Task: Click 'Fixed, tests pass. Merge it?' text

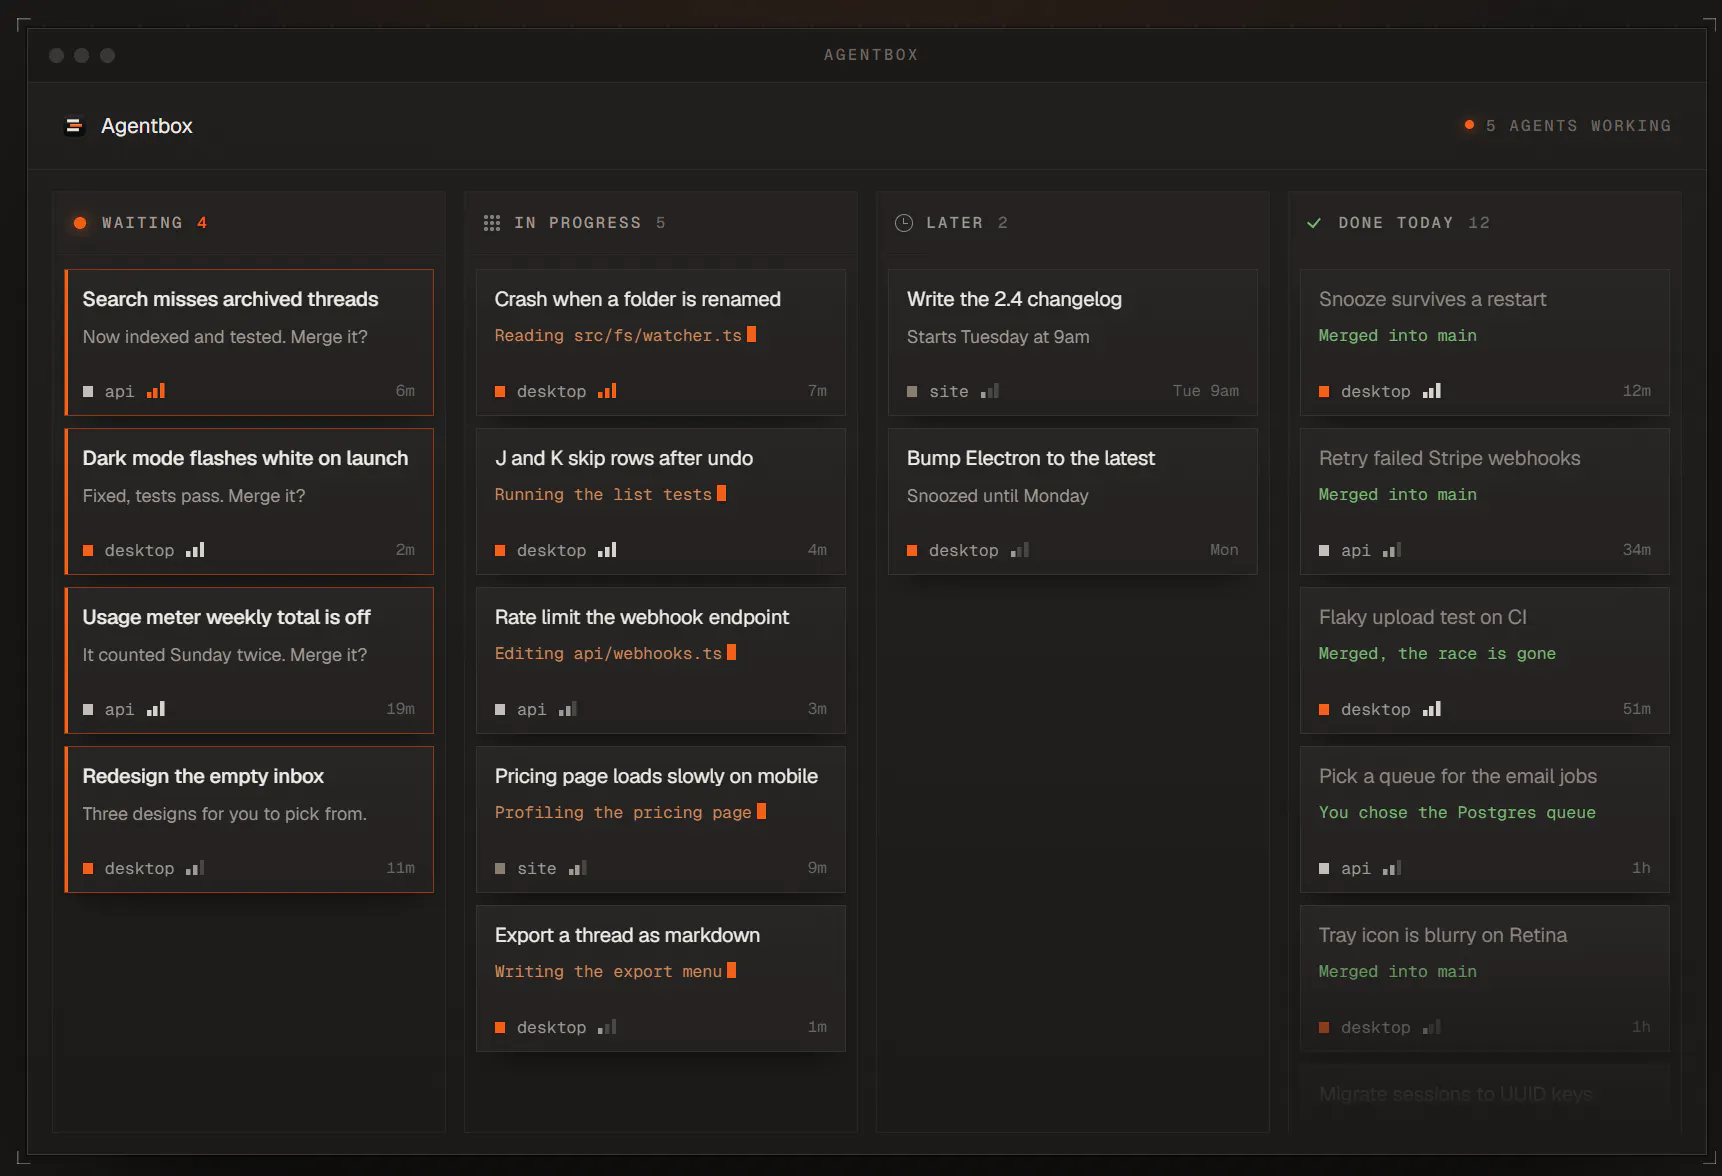Action: [194, 496]
